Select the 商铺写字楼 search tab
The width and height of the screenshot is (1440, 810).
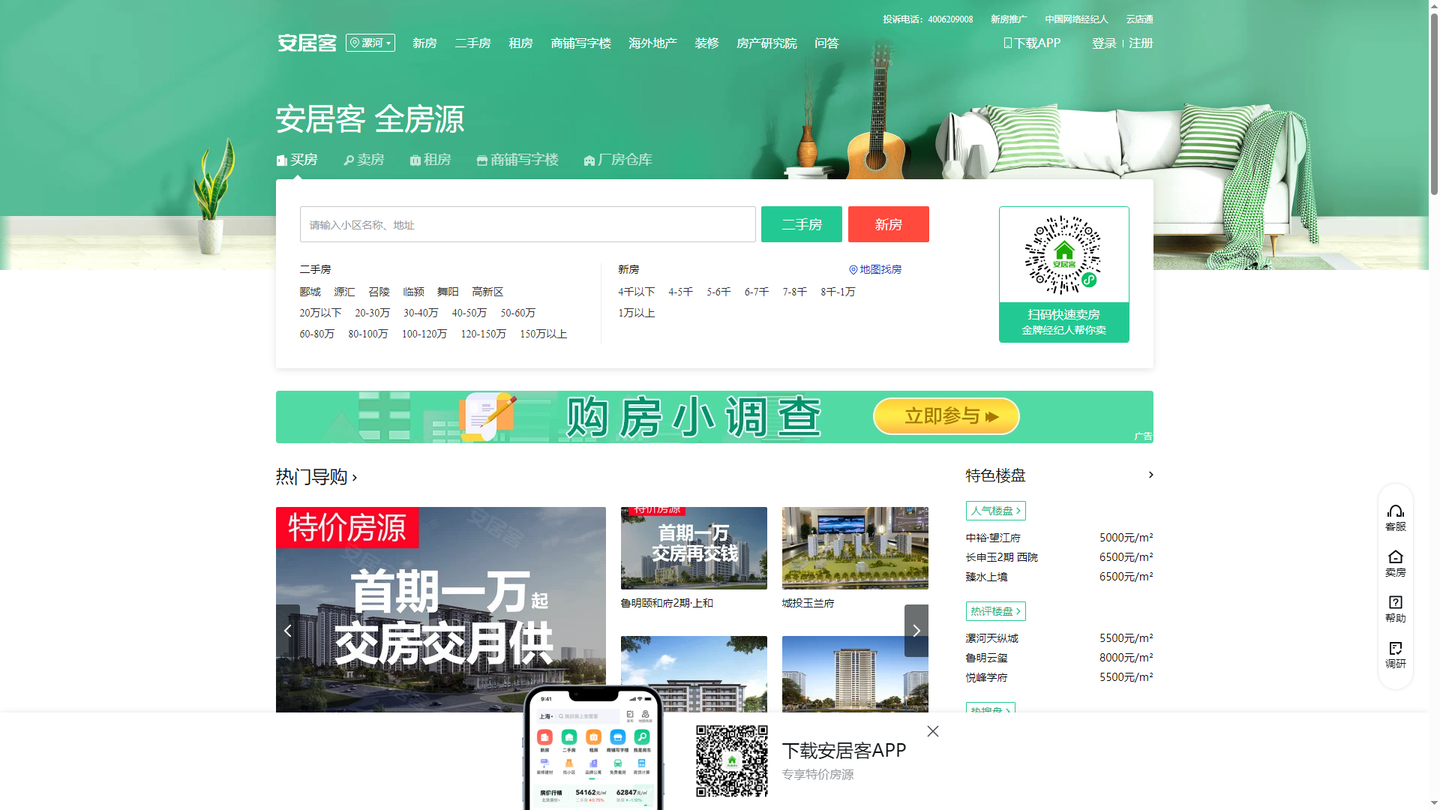pyautogui.click(x=517, y=160)
